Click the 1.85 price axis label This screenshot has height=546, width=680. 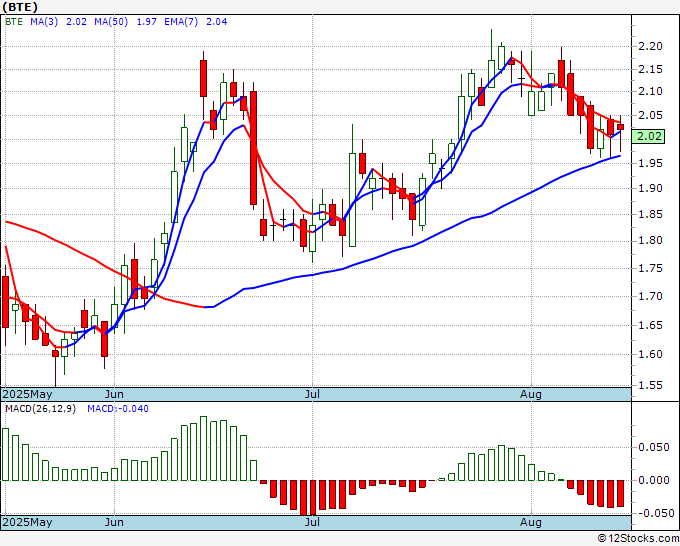(x=650, y=214)
